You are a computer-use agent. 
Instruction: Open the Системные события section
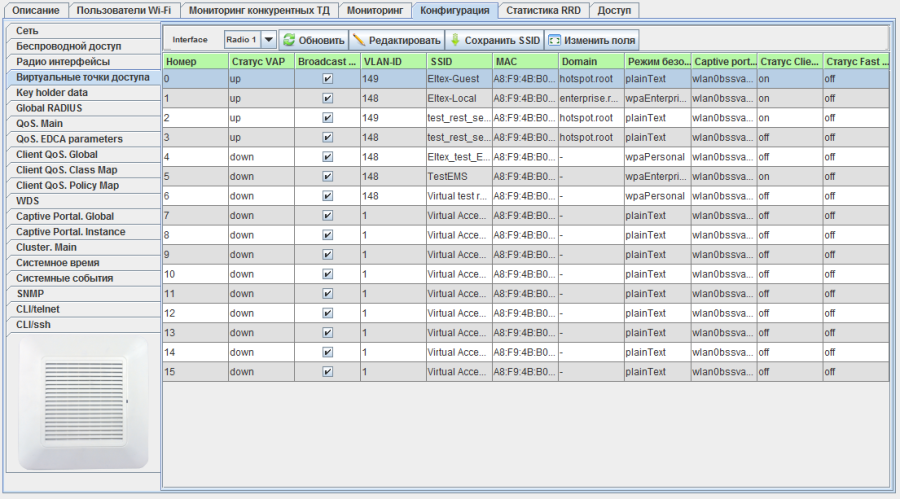[84, 278]
